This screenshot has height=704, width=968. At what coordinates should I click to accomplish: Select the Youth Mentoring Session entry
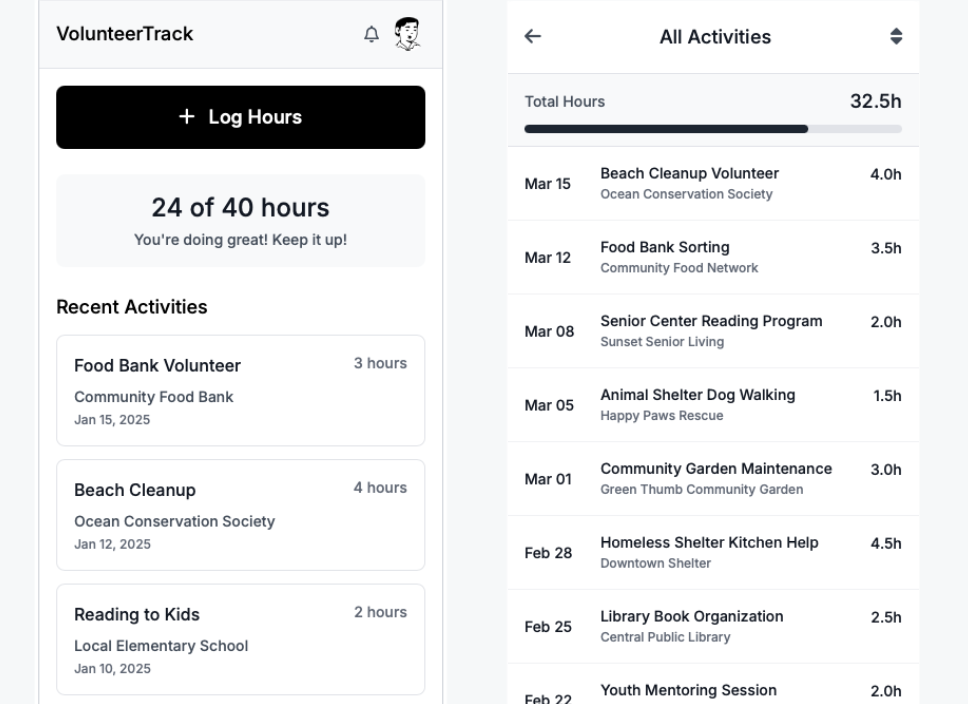tap(713, 684)
